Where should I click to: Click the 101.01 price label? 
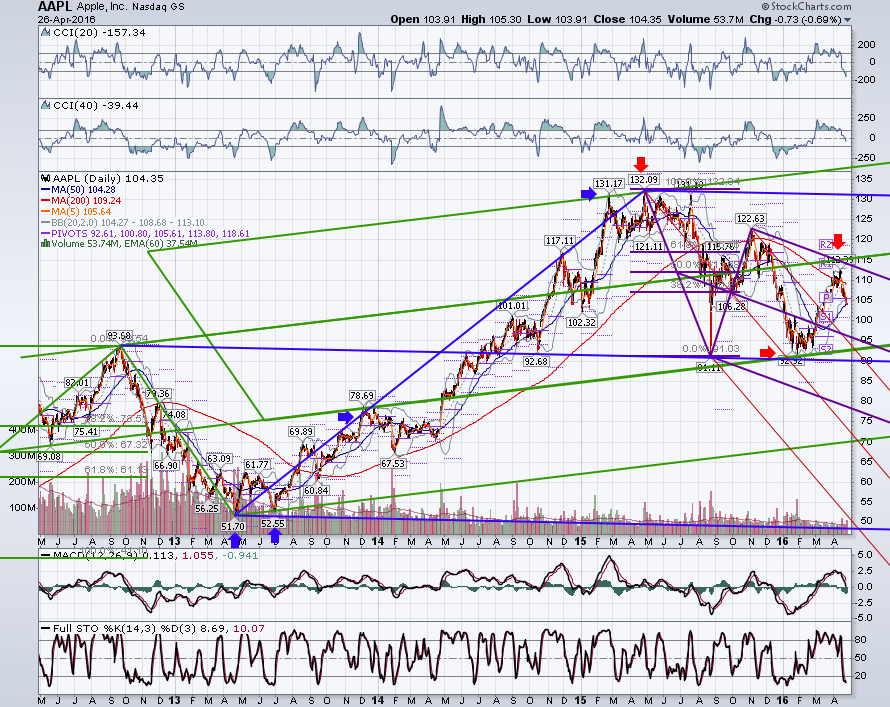(513, 305)
